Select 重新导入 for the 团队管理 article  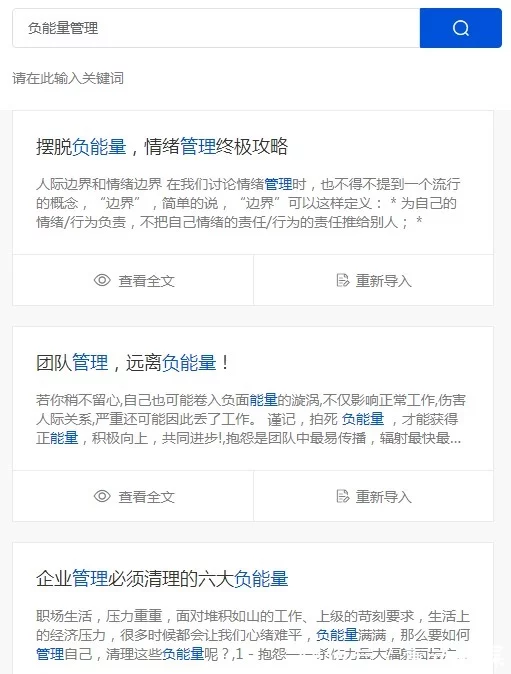[373, 496]
